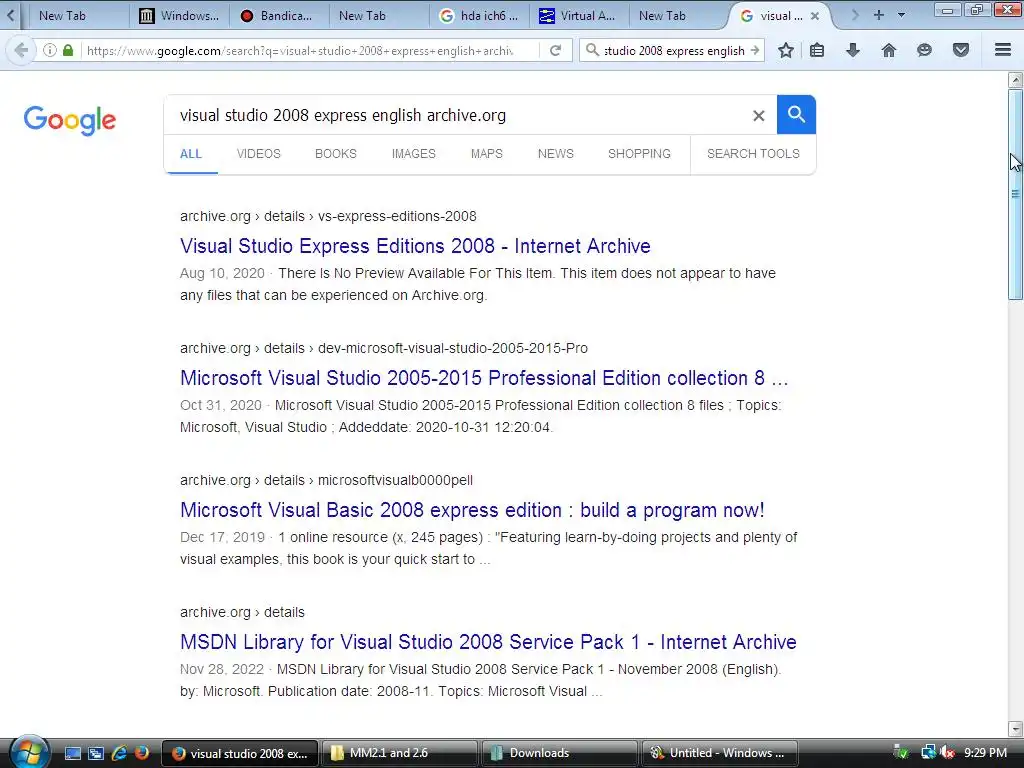Screen dimensions: 1024x768
Task: Click the browser back arrow button
Action: pos(21,50)
